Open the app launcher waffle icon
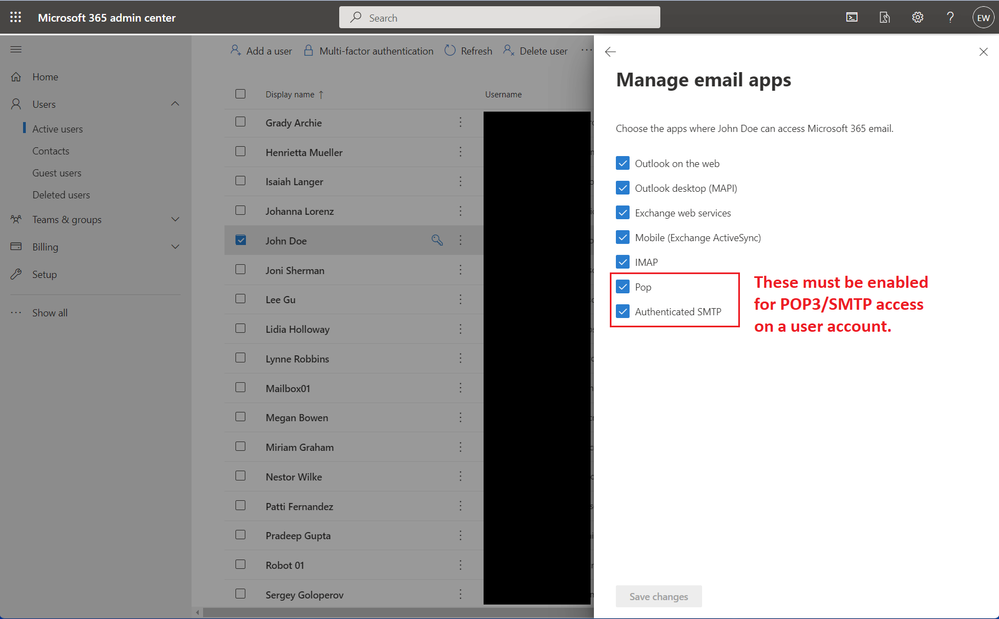Screen dimensions: 999x619 (15, 17)
